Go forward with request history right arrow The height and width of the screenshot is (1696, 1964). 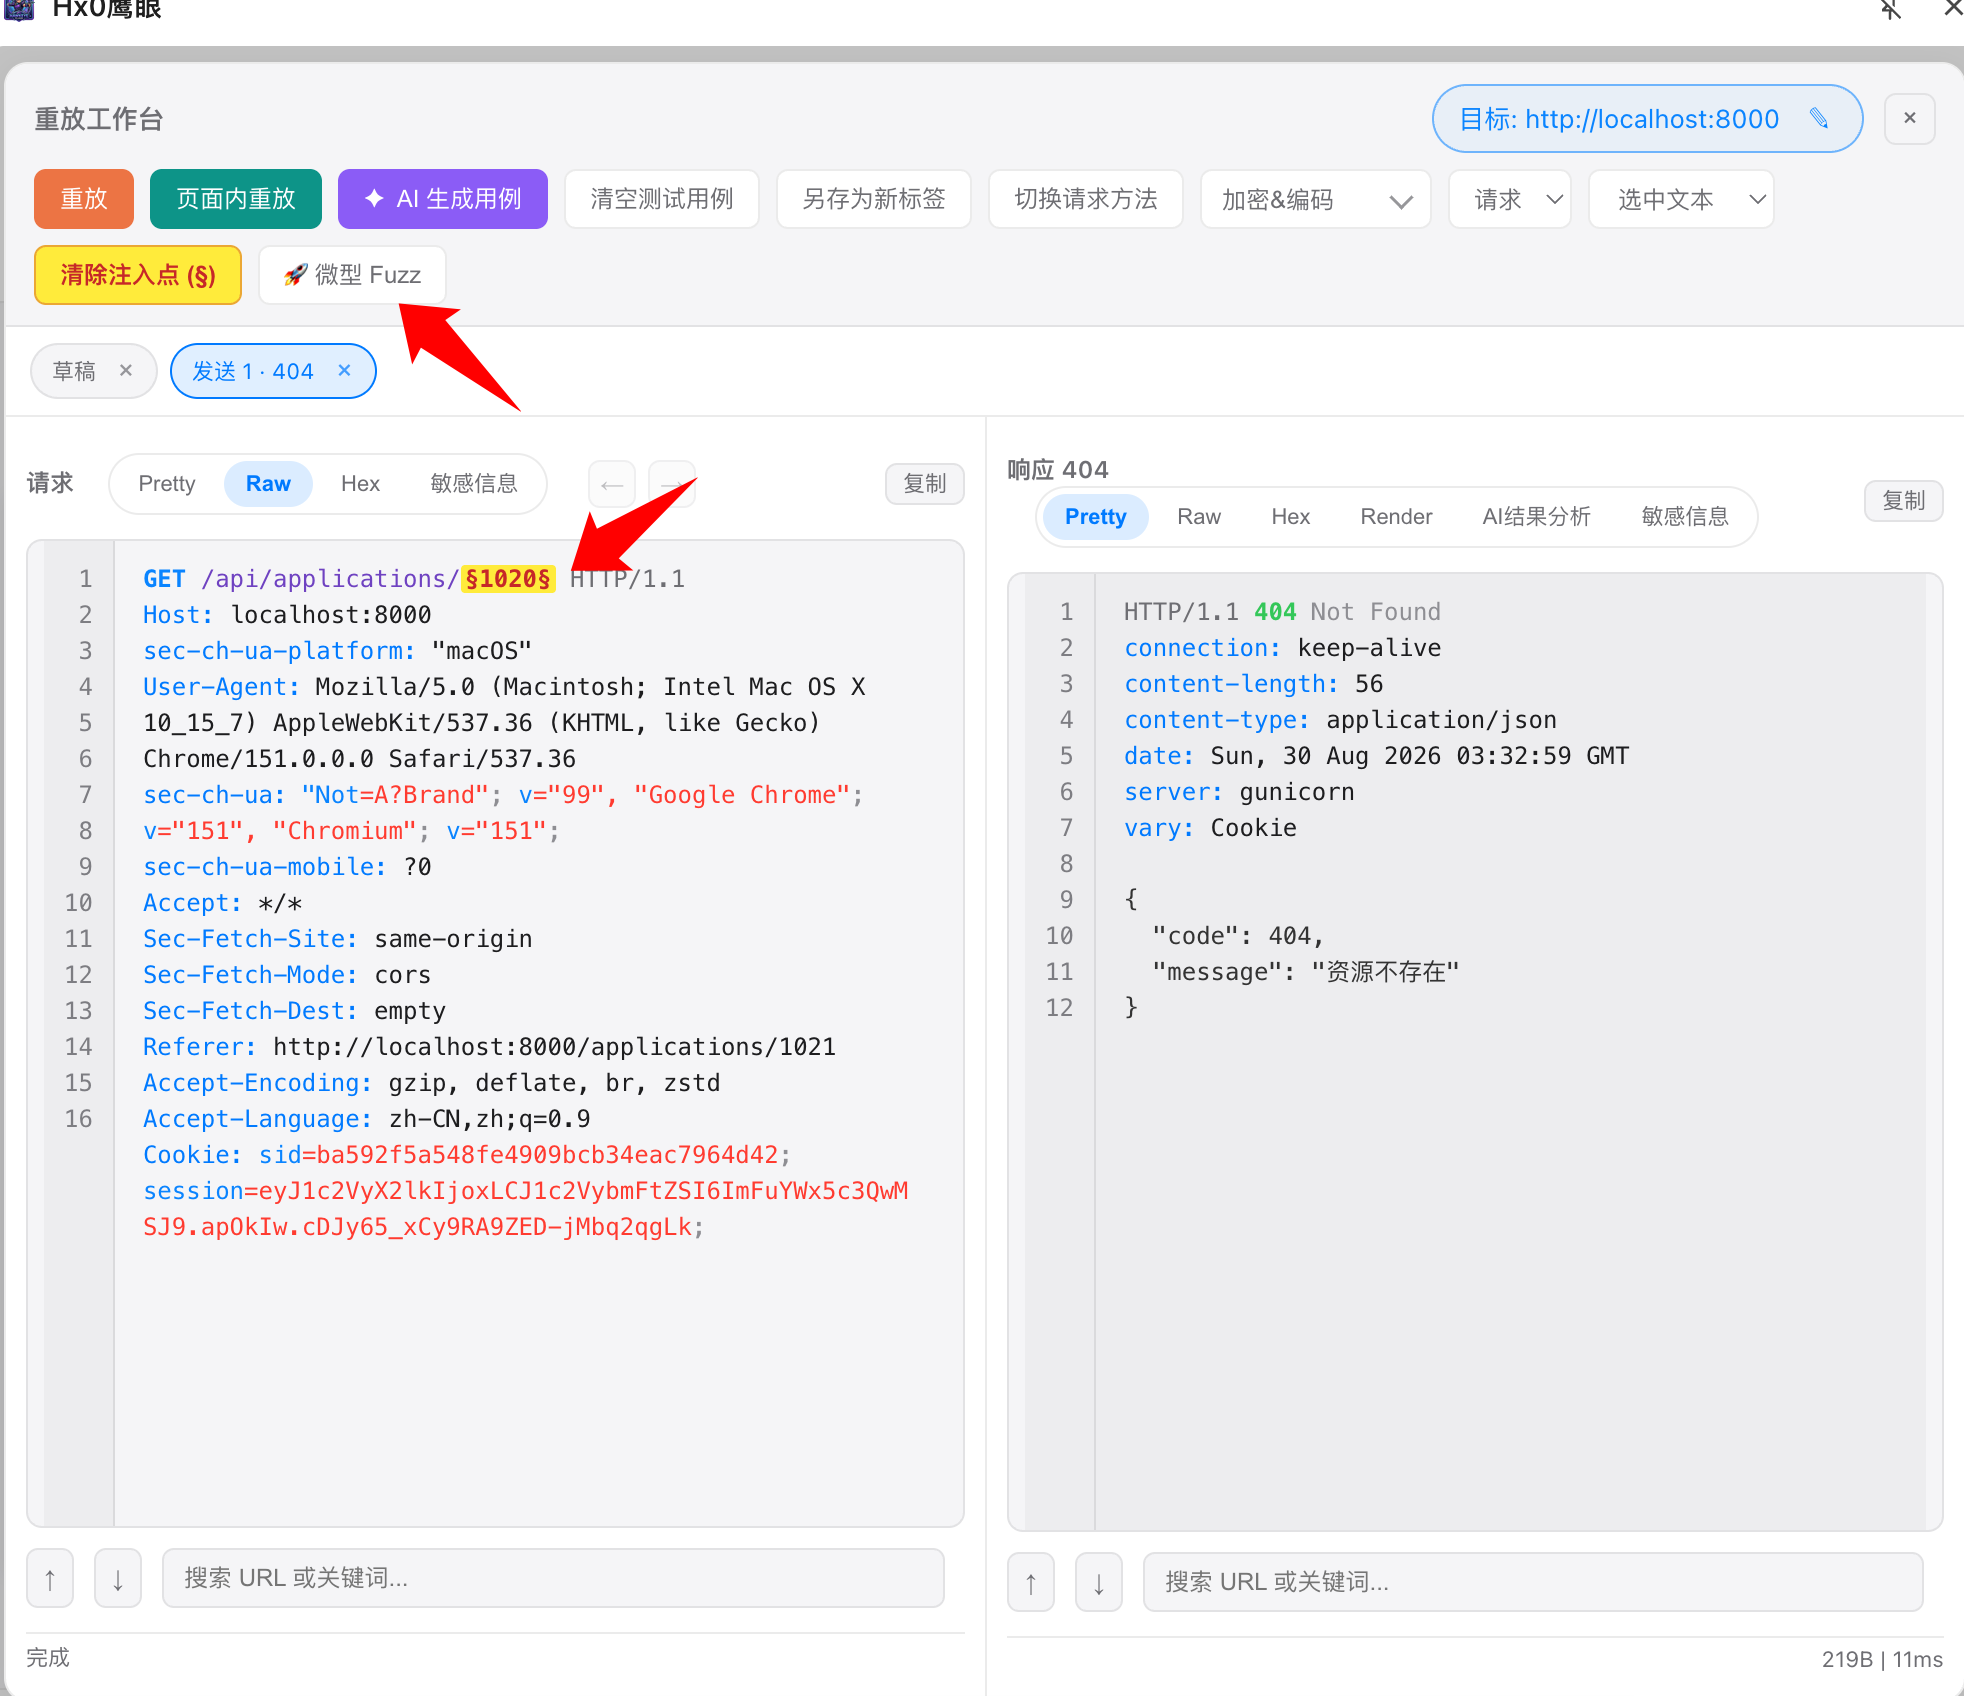[672, 485]
